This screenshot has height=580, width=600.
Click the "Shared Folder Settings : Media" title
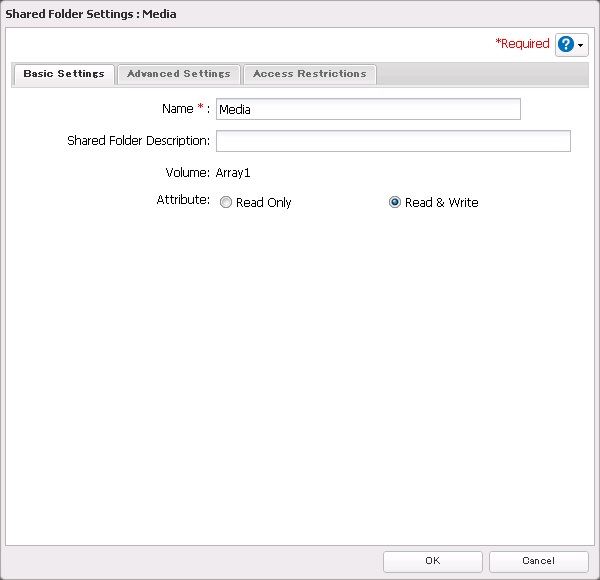point(91,14)
